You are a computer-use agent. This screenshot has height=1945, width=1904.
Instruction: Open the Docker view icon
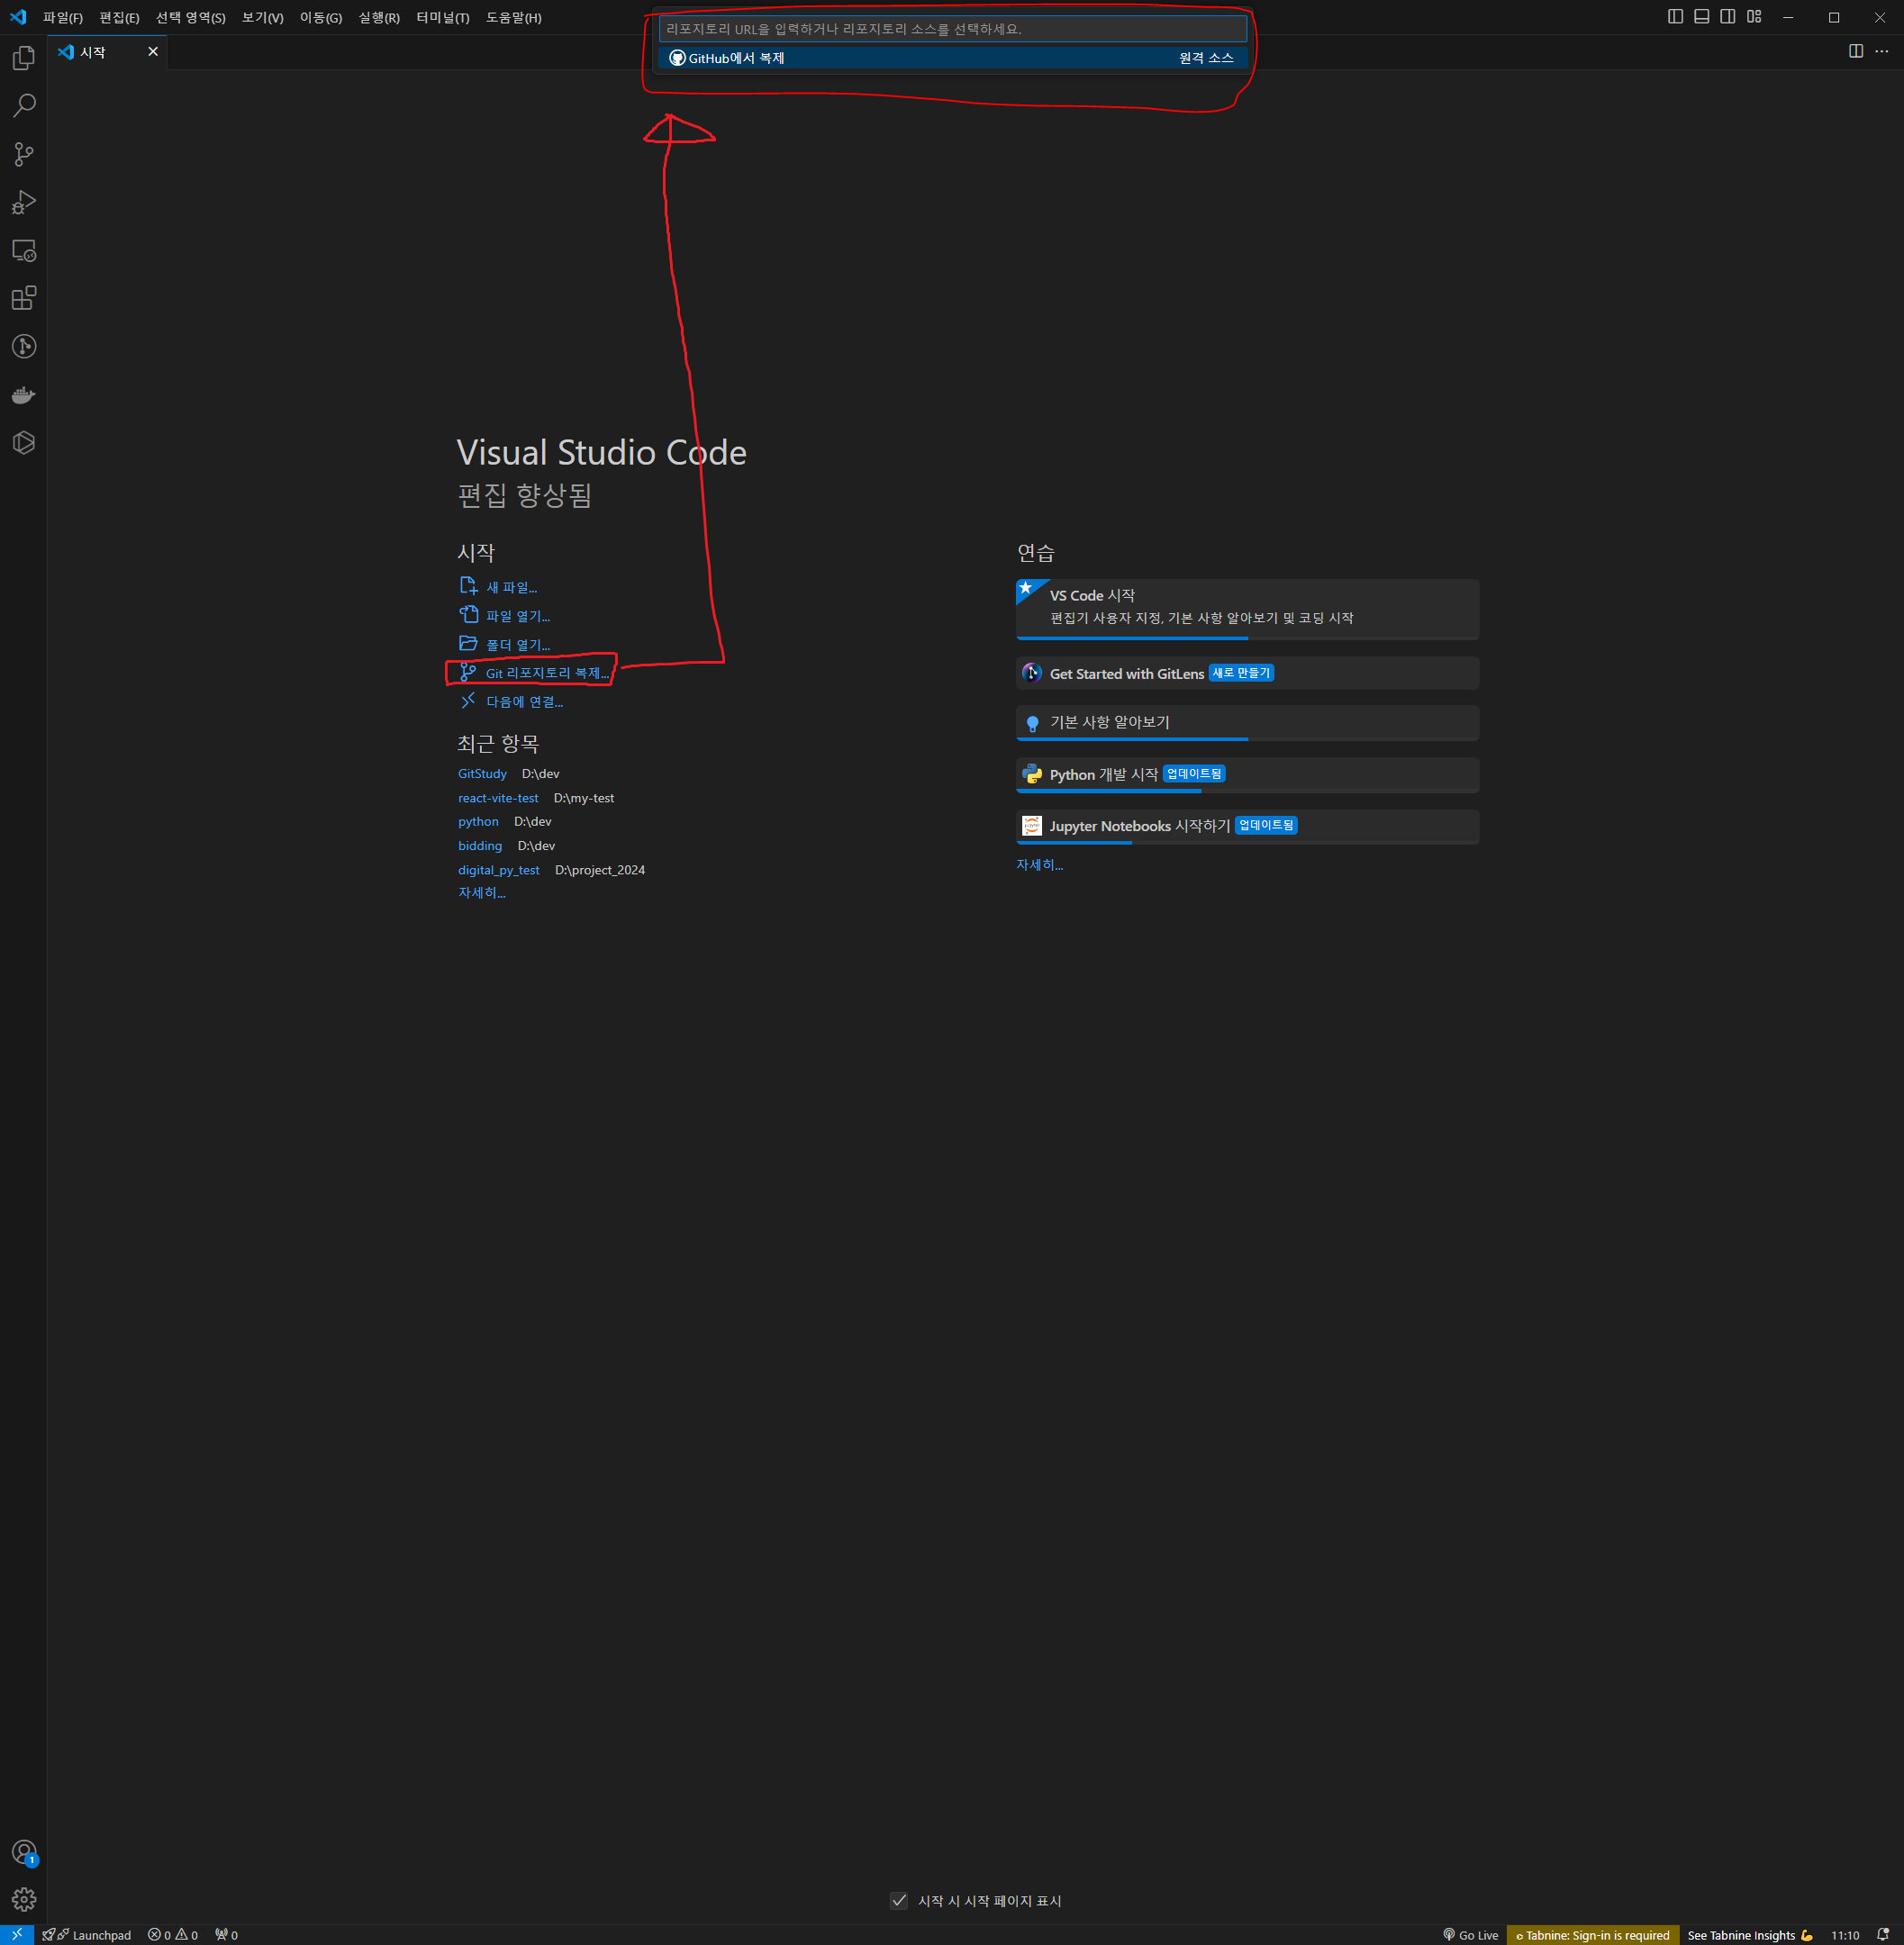(24, 394)
